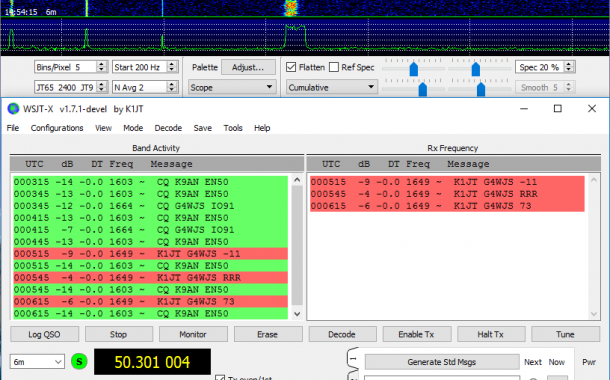Click the upper-right waterfall zero slider
This screenshot has height=380, width=610.
(x=475, y=69)
